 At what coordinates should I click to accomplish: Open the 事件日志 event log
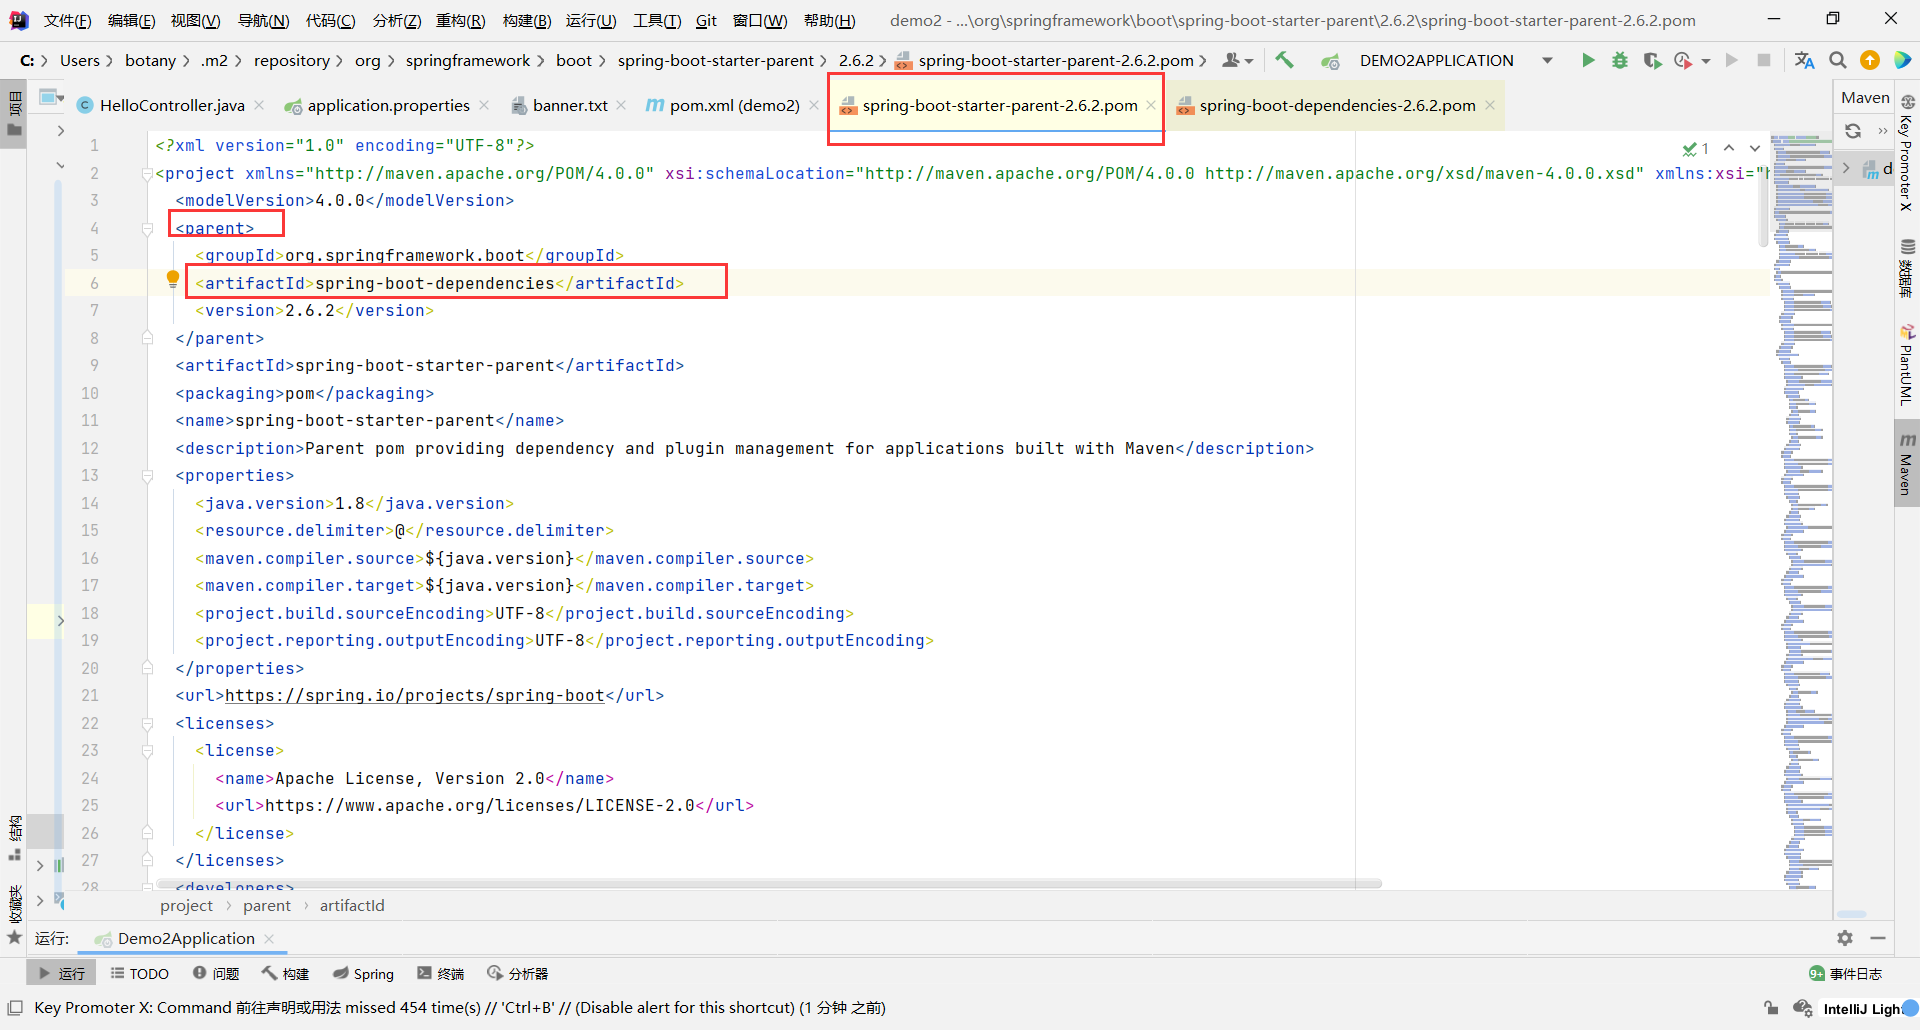[1846, 973]
